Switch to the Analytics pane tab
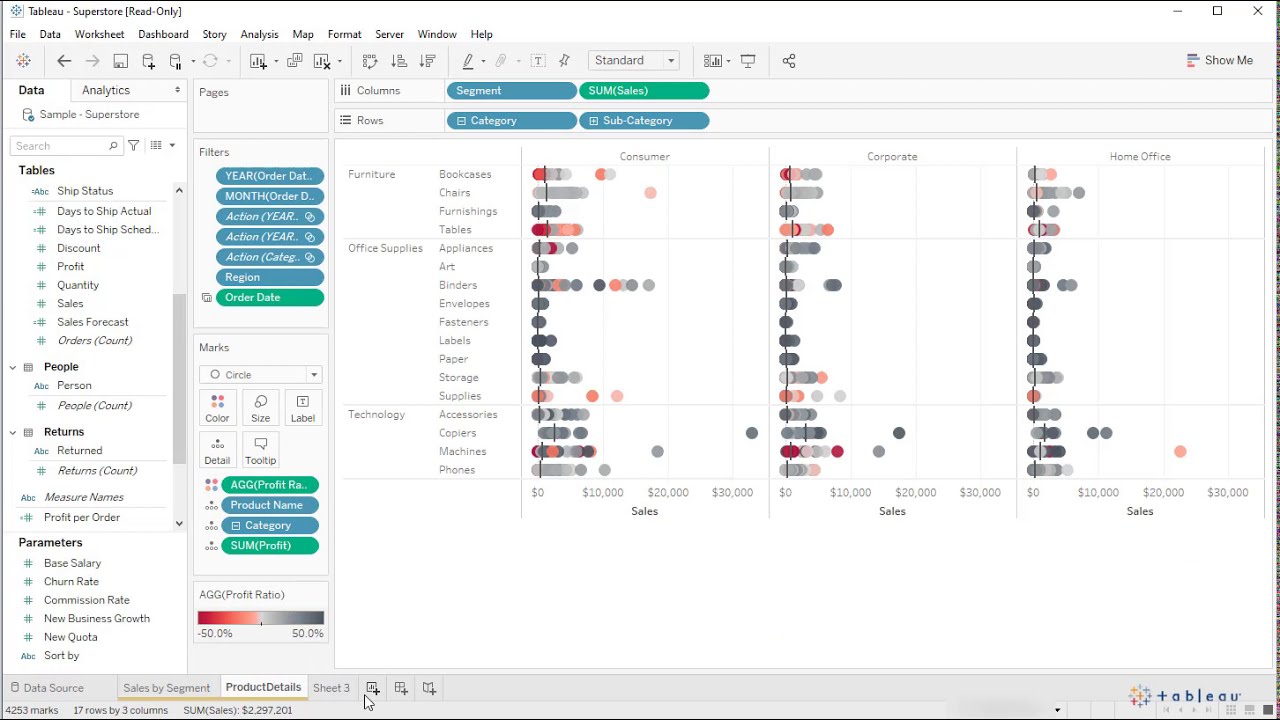 (x=106, y=90)
